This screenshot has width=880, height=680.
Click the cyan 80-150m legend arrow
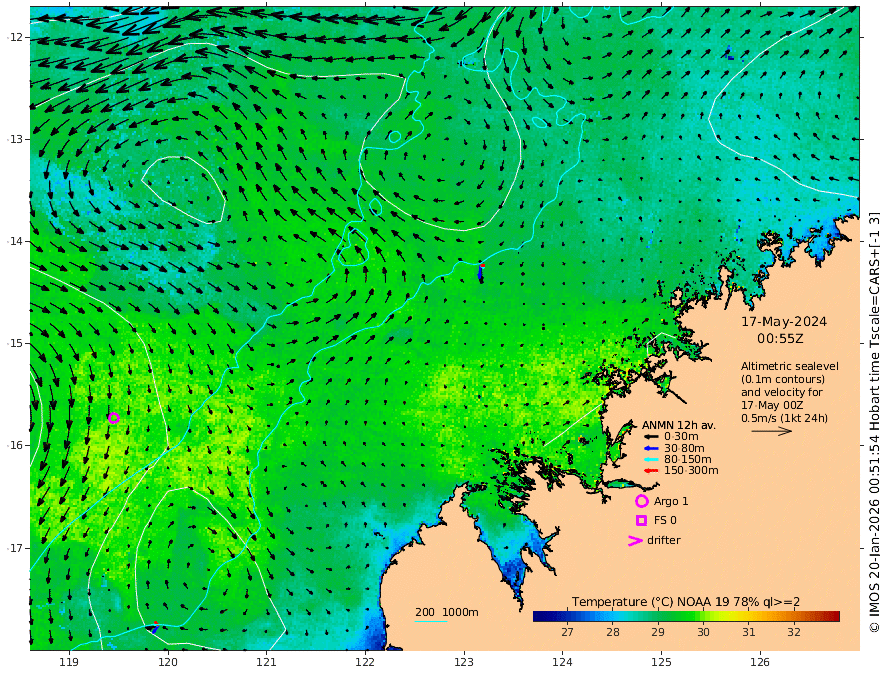(x=651, y=460)
